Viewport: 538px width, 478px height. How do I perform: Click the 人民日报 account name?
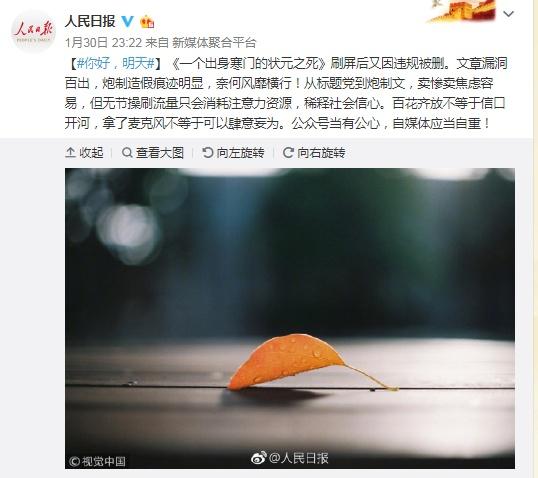(x=90, y=21)
